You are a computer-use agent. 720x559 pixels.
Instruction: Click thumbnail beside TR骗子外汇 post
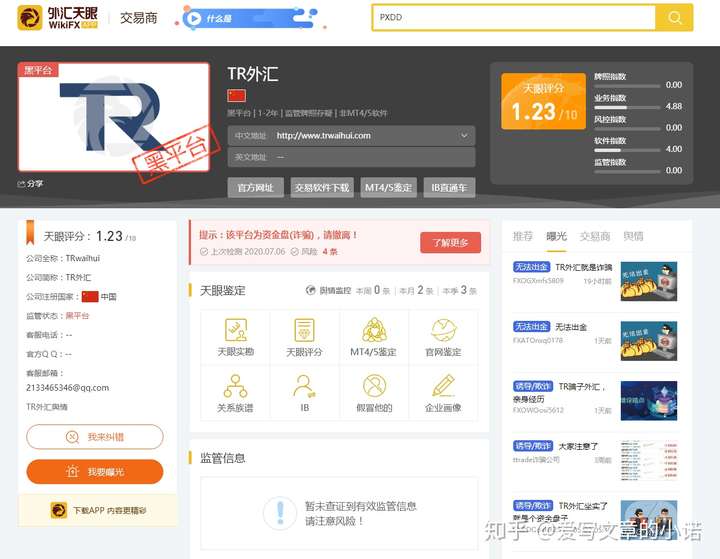click(x=649, y=401)
